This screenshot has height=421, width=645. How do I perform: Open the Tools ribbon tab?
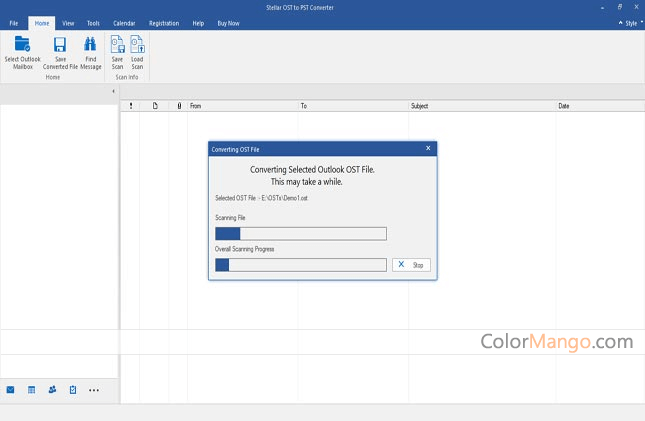click(x=93, y=23)
